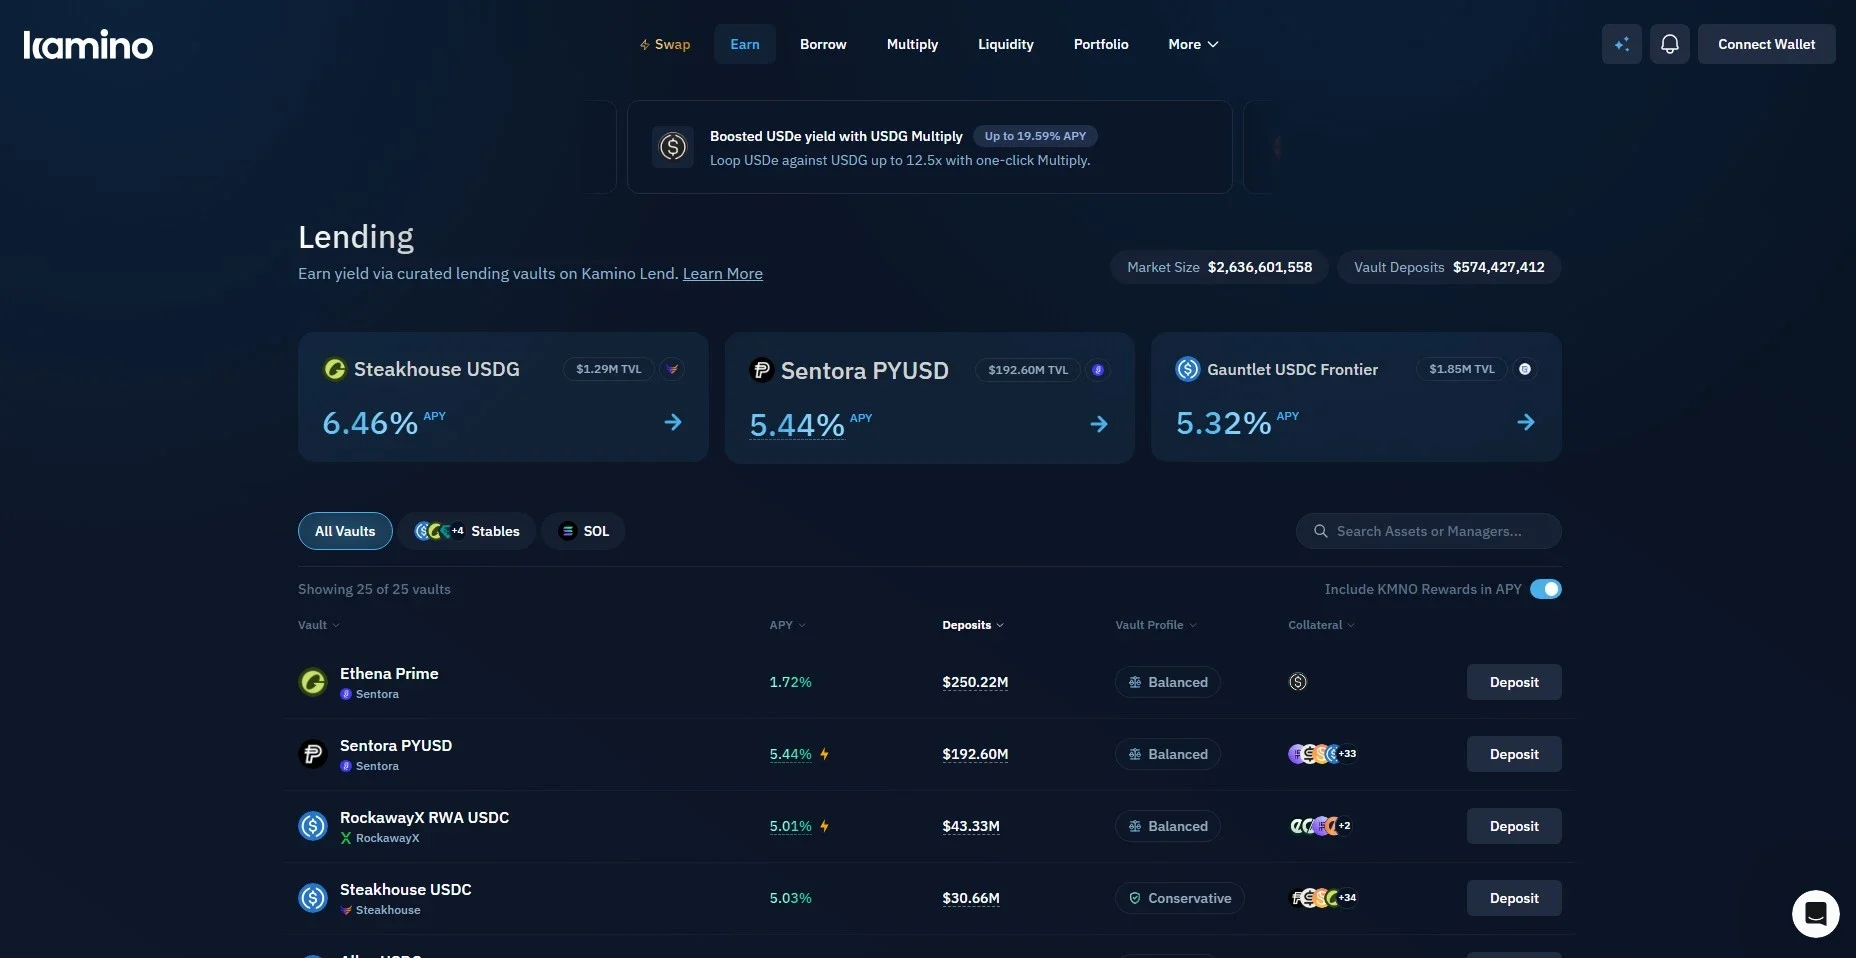Filter vaults by SOL
Screen dimensions: 1856x958
(x=584, y=531)
